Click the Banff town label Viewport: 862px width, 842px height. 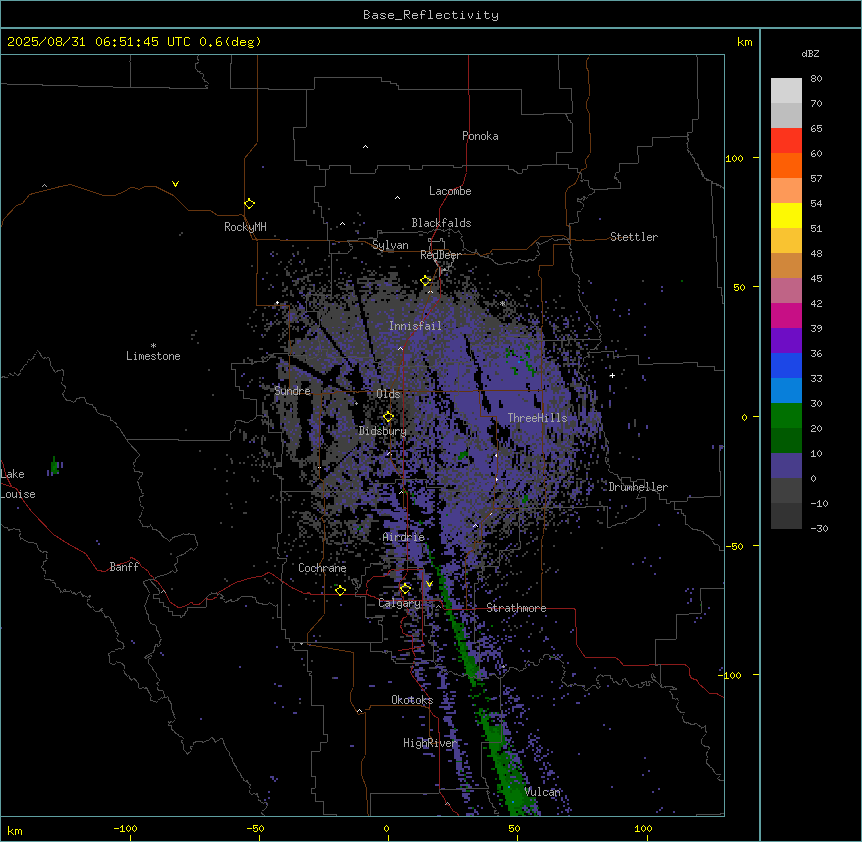(x=124, y=567)
